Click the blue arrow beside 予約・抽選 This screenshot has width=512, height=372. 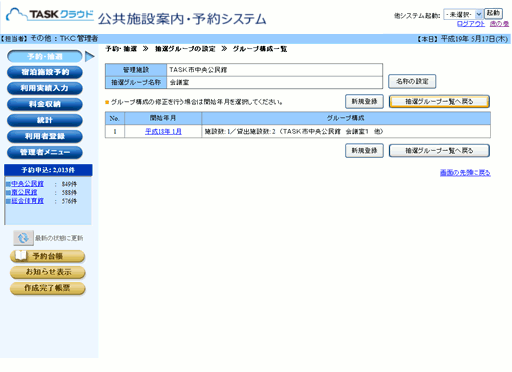pos(90,57)
